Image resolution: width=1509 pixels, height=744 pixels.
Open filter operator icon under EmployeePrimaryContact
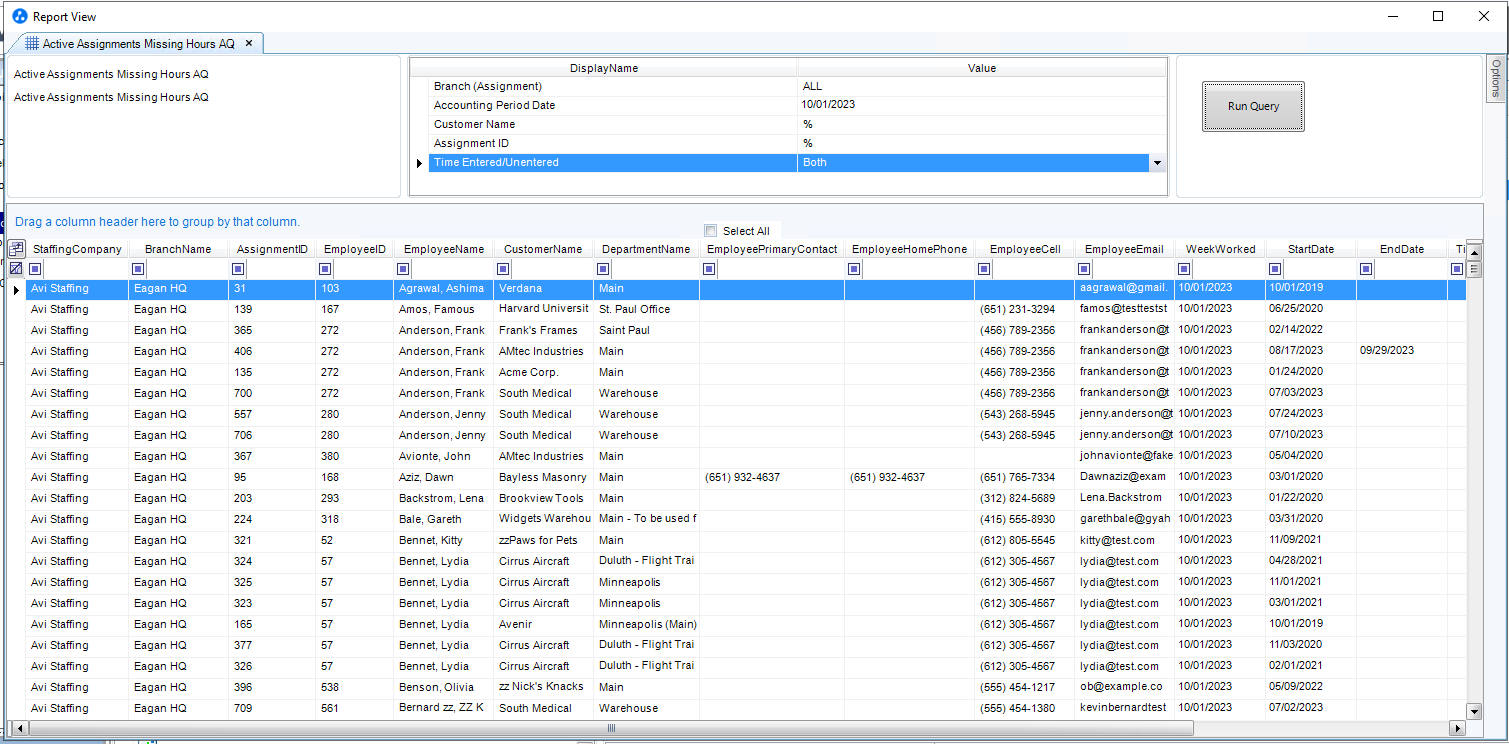tap(709, 269)
